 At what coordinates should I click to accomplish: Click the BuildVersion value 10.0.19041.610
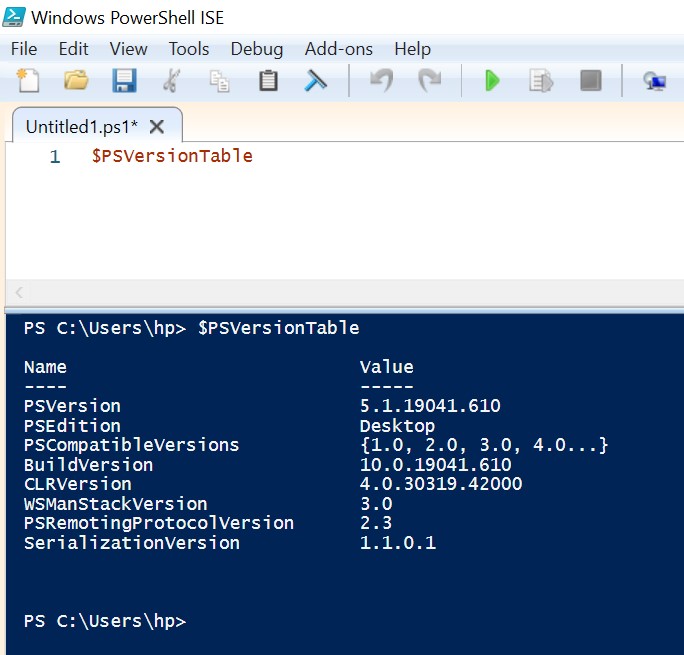435,464
